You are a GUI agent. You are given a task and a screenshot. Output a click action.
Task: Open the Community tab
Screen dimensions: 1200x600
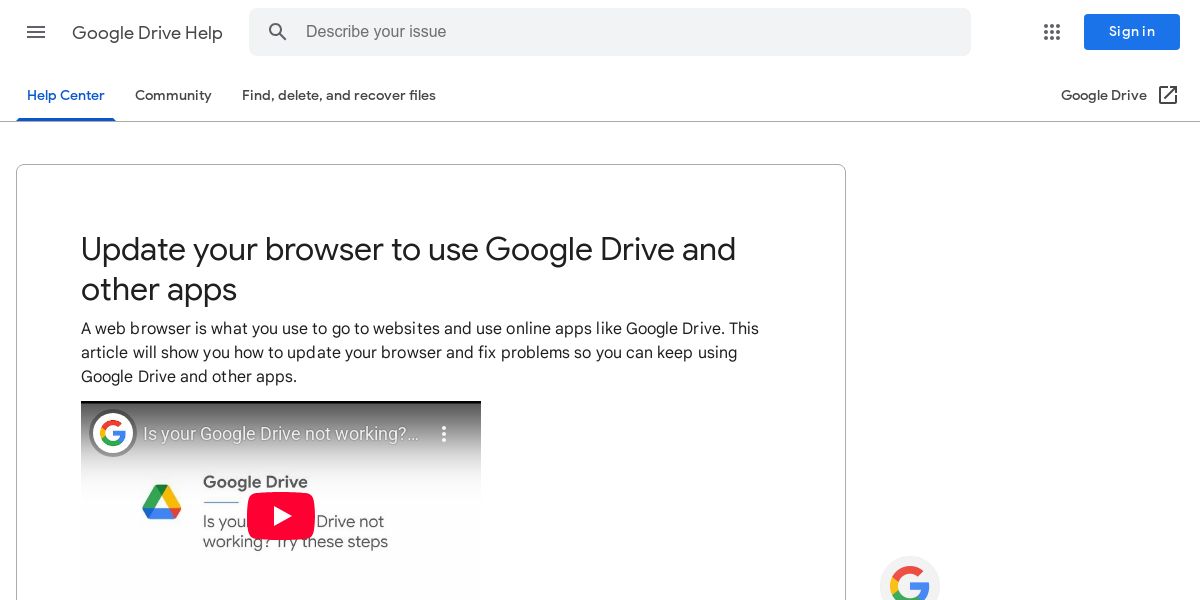click(173, 96)
